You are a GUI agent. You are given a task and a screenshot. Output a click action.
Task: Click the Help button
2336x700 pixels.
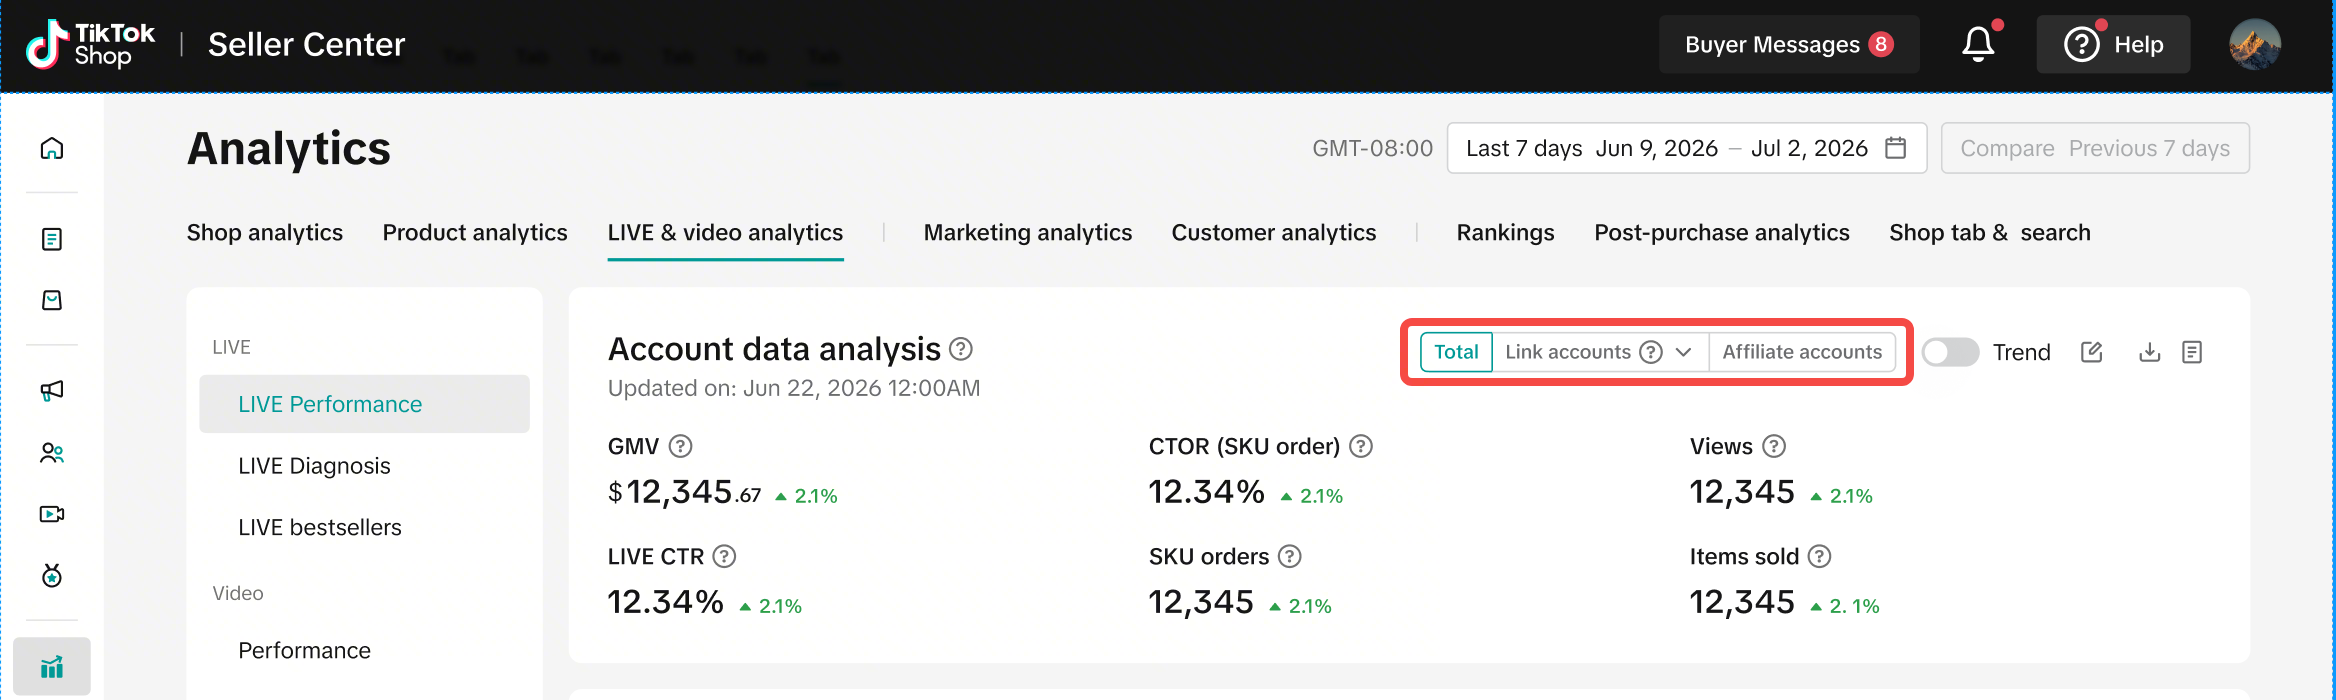point(2113,45)
